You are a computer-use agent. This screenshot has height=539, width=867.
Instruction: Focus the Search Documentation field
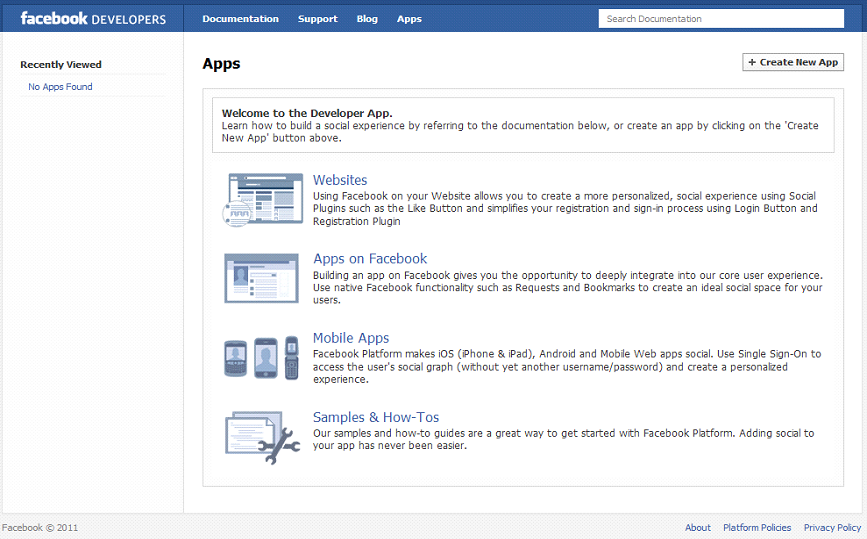(721, 18)
